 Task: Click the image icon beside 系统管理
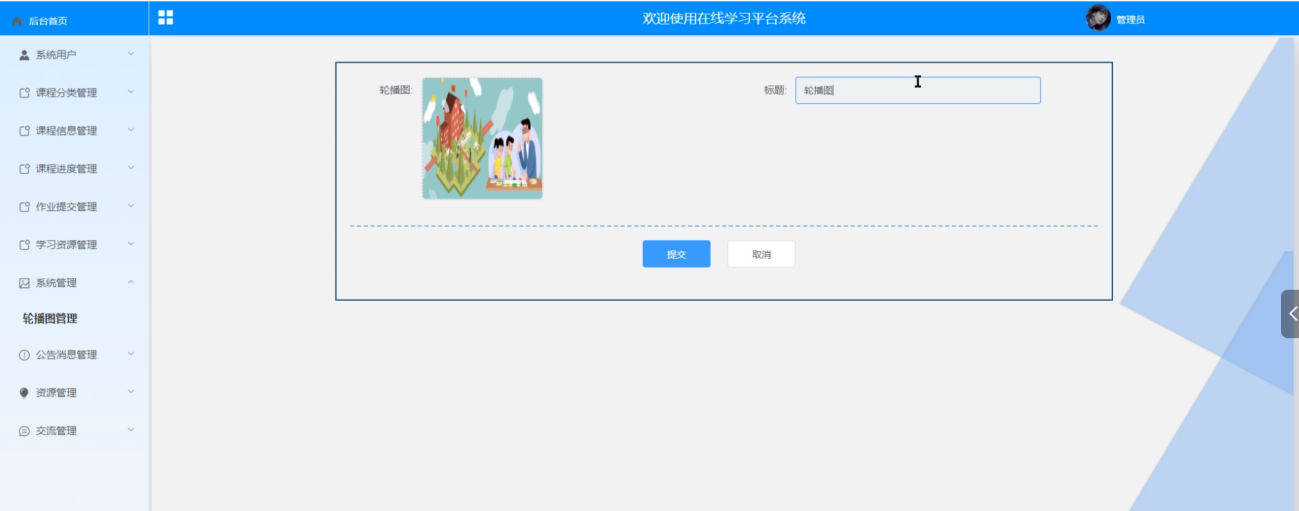tap(24, 282)
